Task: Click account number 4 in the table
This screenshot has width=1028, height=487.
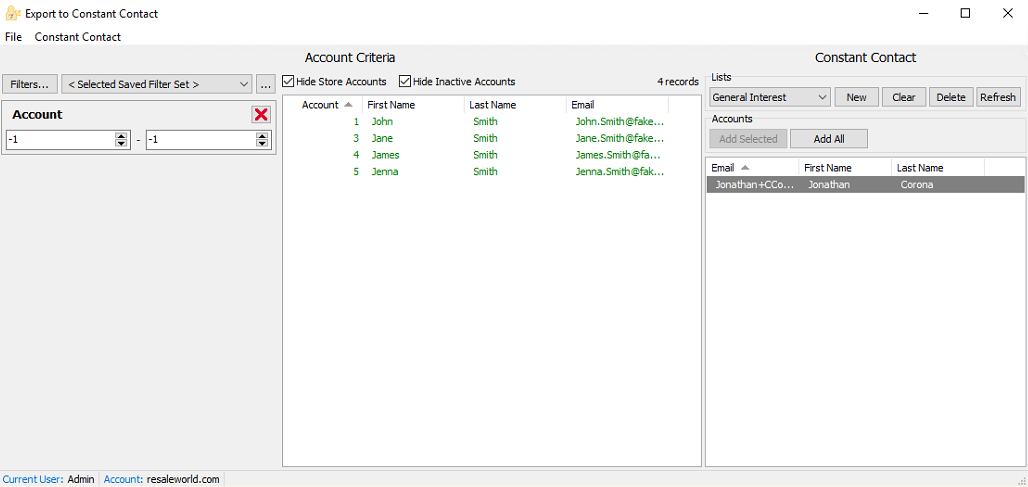Action: 356,155
